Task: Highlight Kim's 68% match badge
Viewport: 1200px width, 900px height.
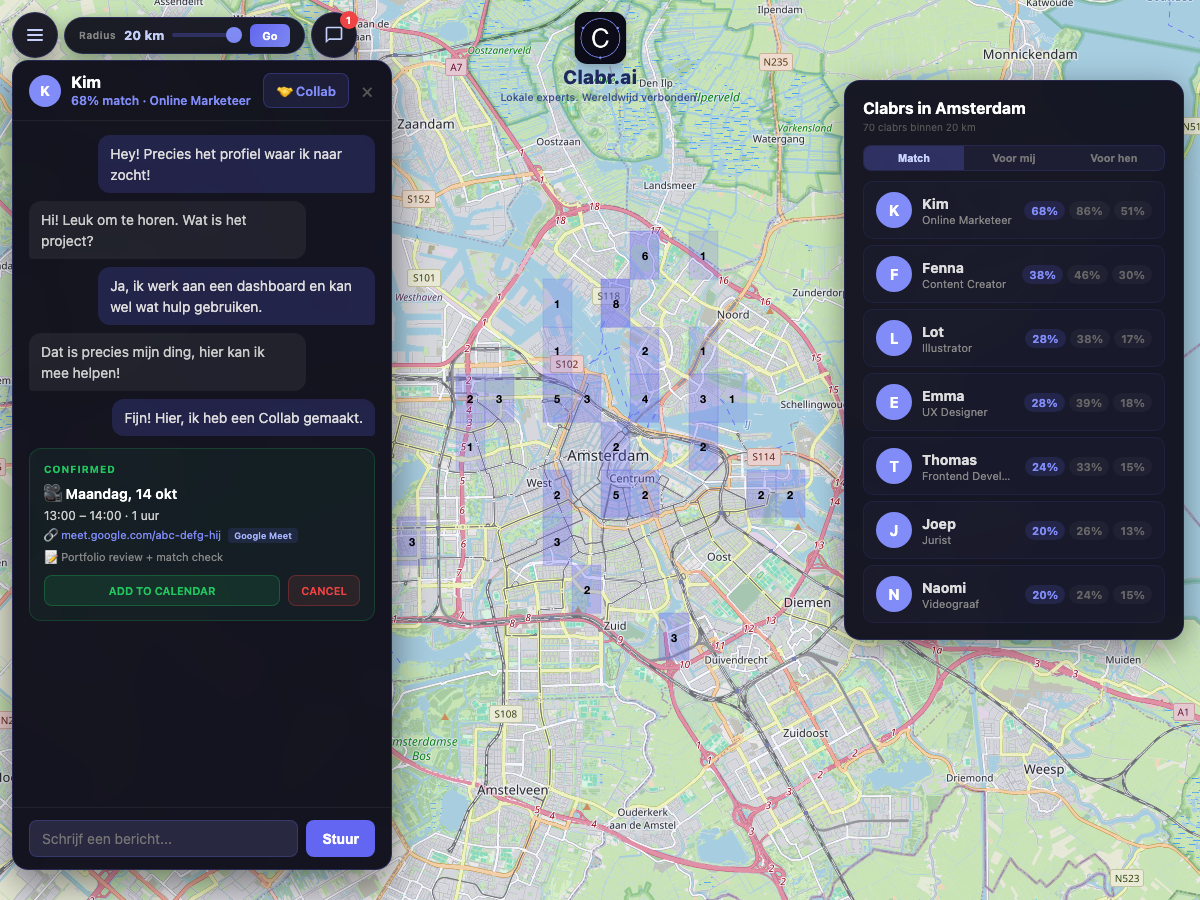Action: point(1044,211)
